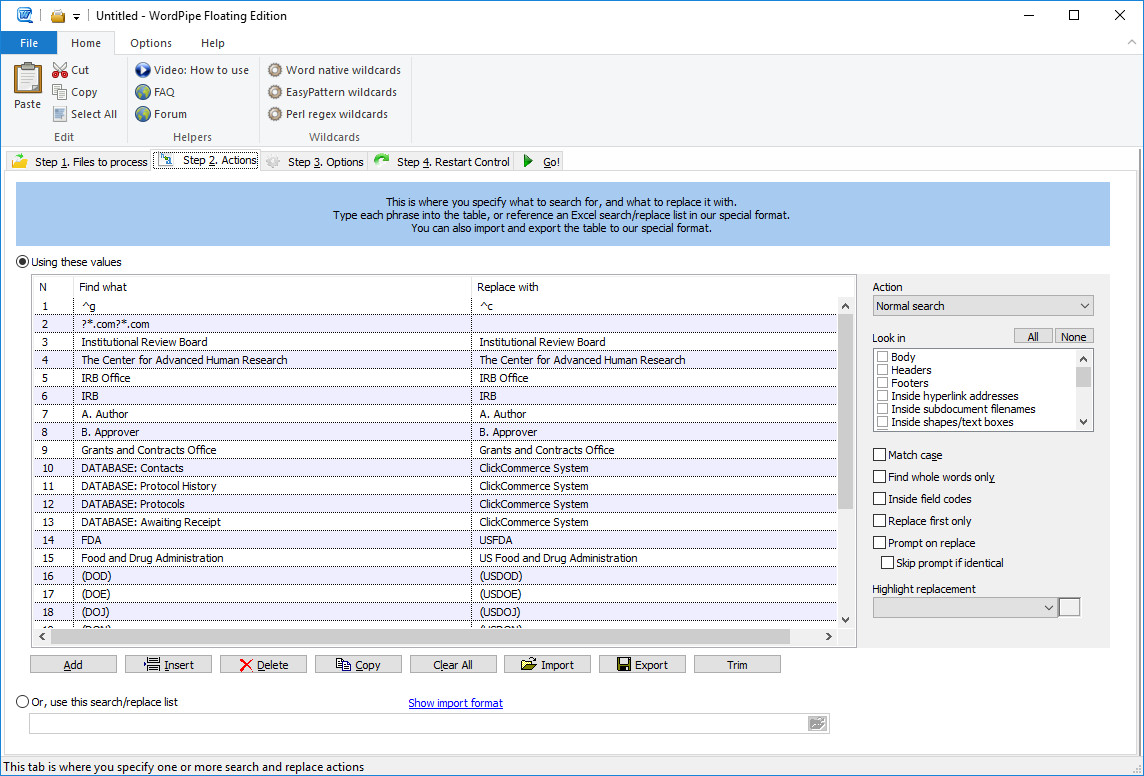Open the quick access toolbar dropdown arrow
Image resolution: width=1144 pixels, height=776 pixels.
pyautogui.click(x=76, y=16)
